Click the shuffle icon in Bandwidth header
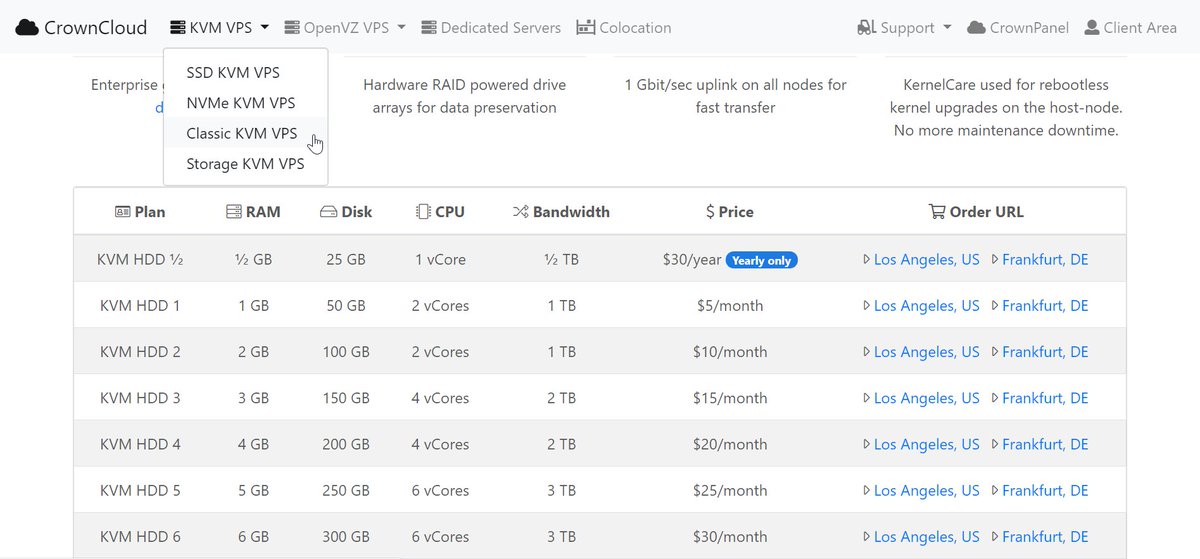 [x=520, y=212]
